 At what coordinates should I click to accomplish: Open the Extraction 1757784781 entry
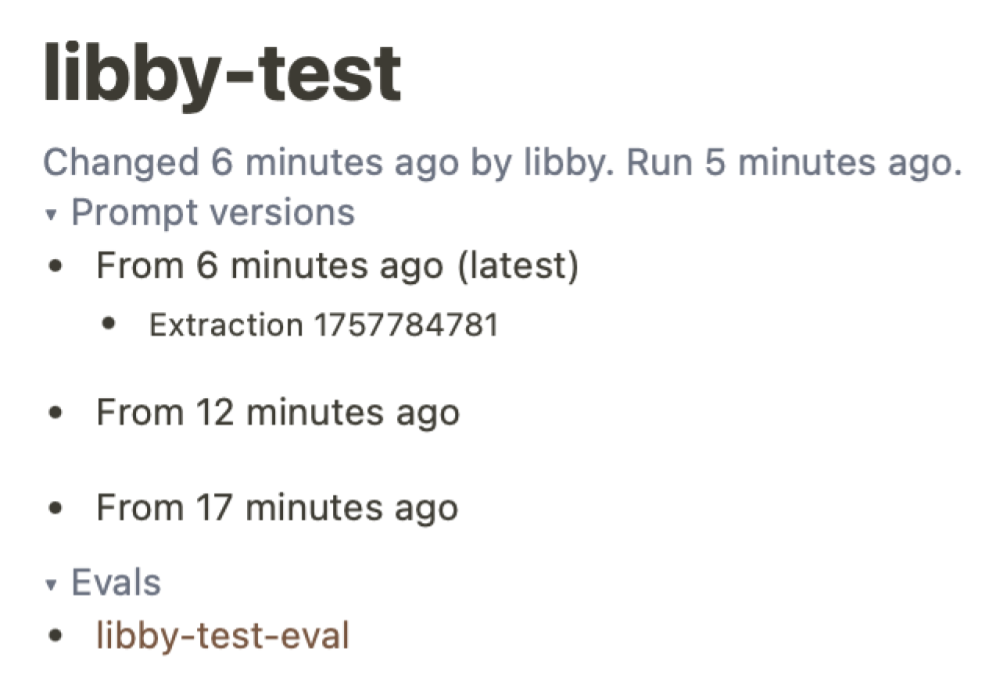point(323,325)
